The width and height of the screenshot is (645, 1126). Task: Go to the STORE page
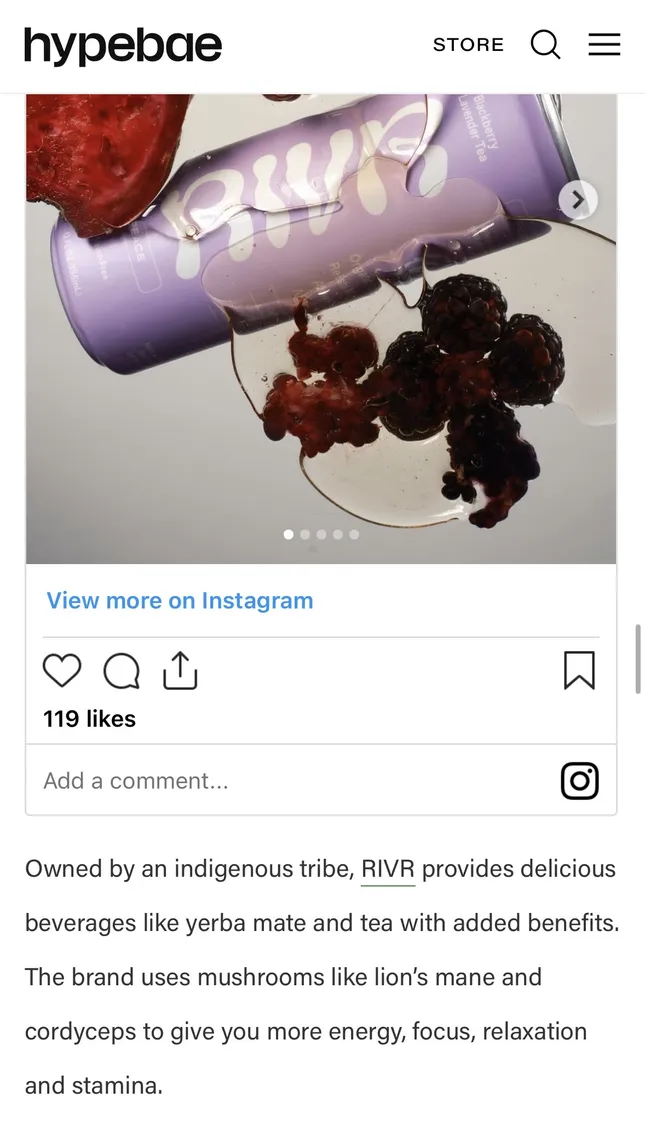tap(468, 45)
